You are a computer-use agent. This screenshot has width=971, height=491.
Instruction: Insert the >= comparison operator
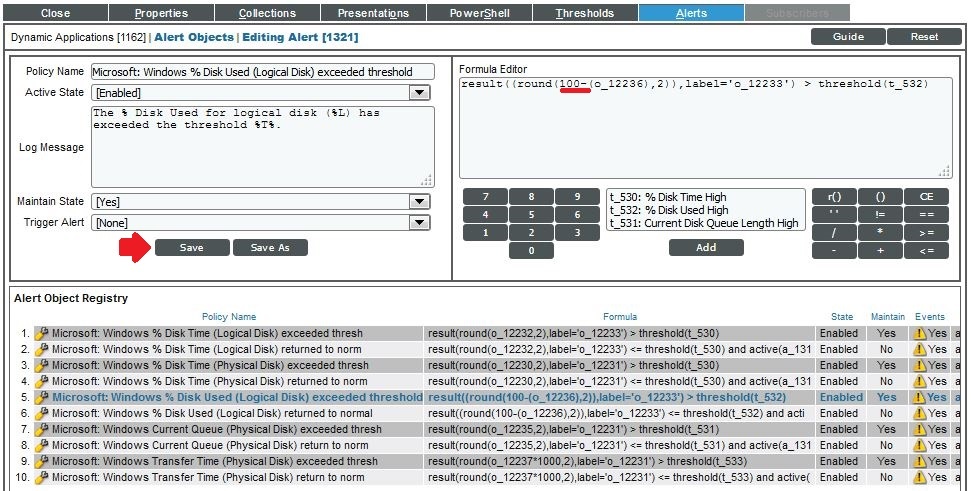click(926, 233)
